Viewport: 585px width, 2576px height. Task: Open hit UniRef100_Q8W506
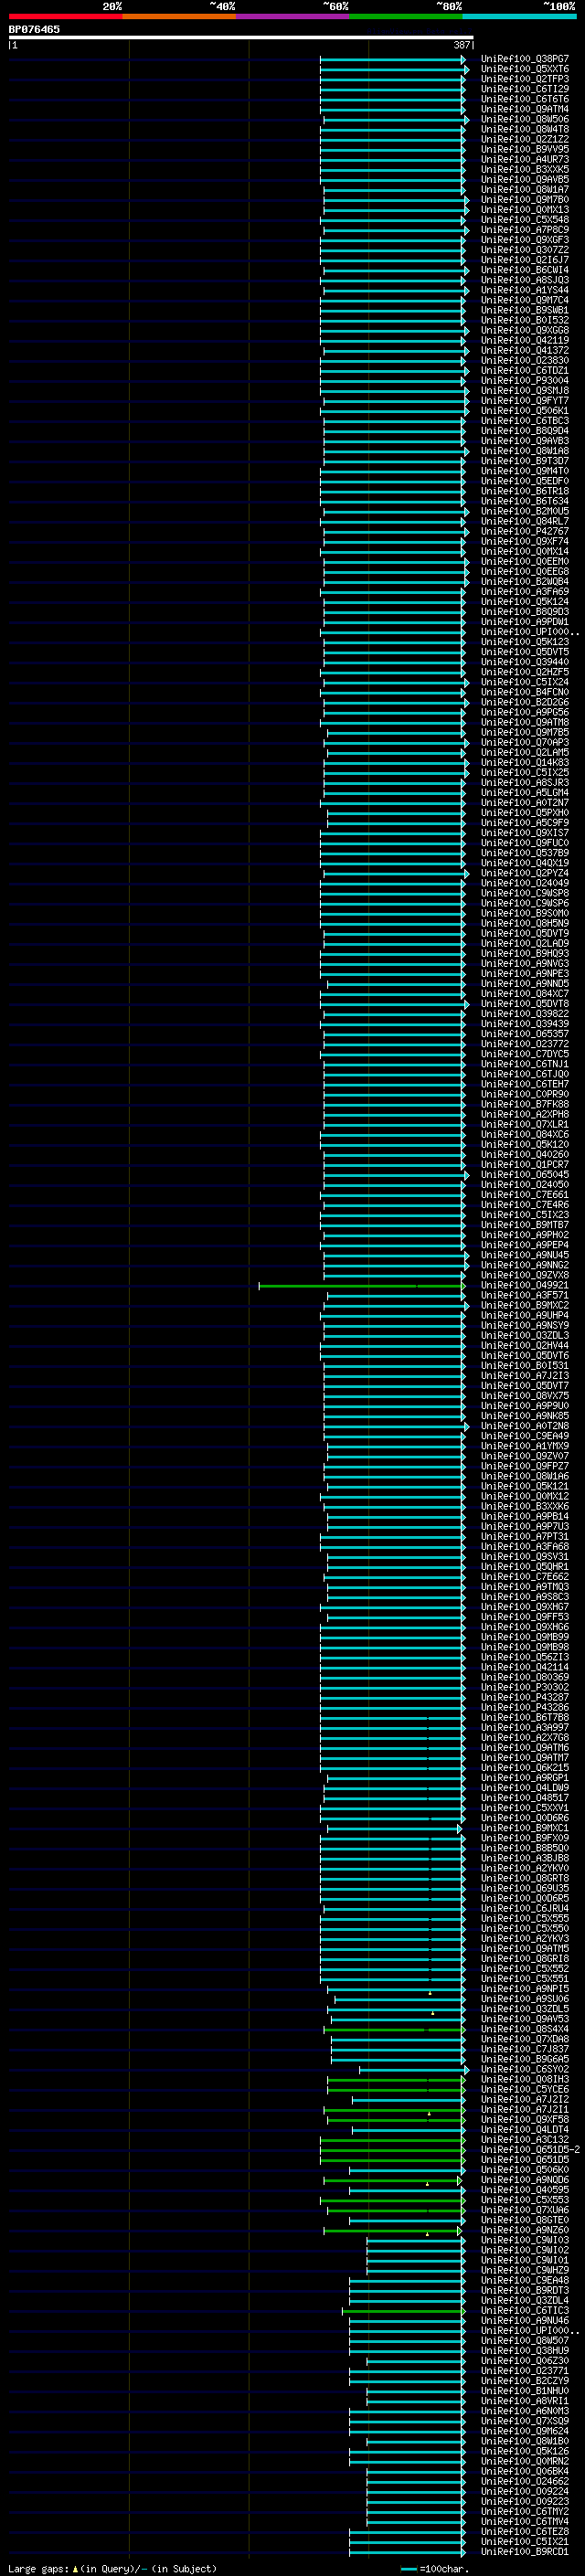[525, 119]
